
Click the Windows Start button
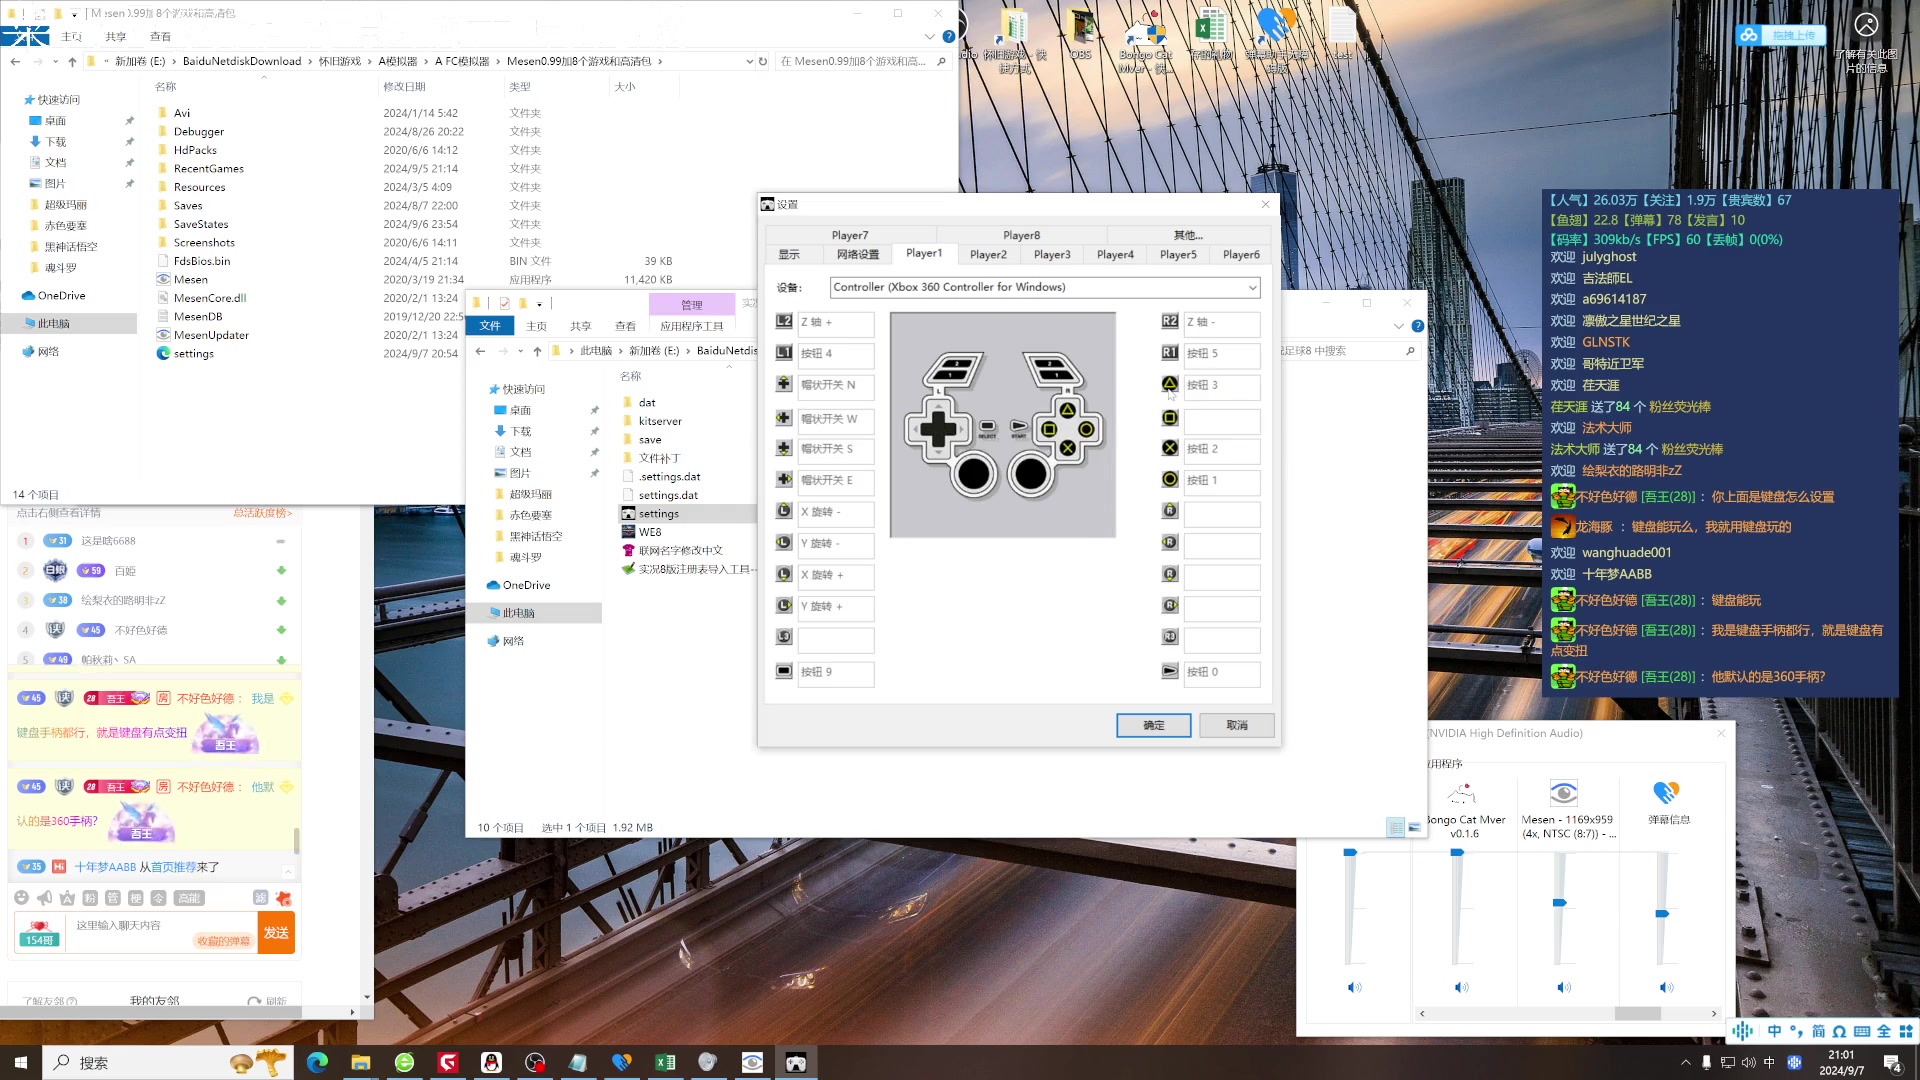21,1062
